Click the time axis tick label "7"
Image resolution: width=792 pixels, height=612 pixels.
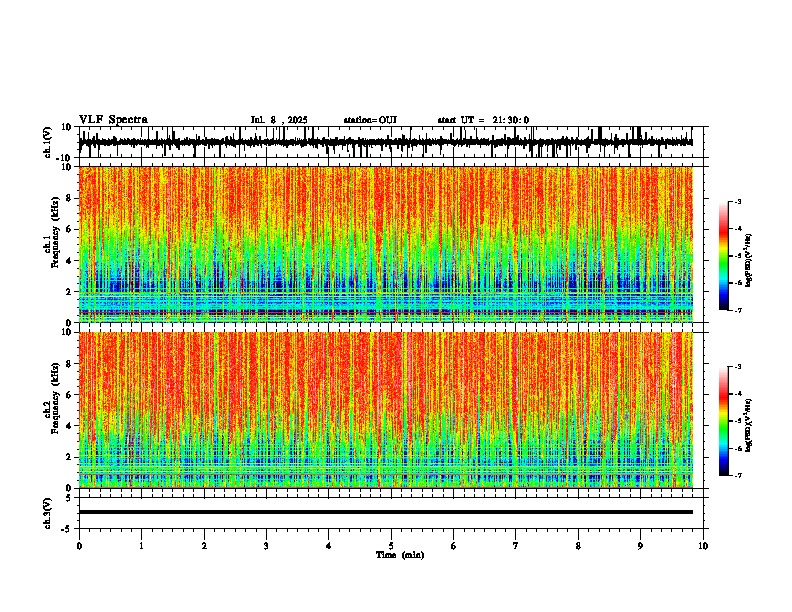coord(516,546)
